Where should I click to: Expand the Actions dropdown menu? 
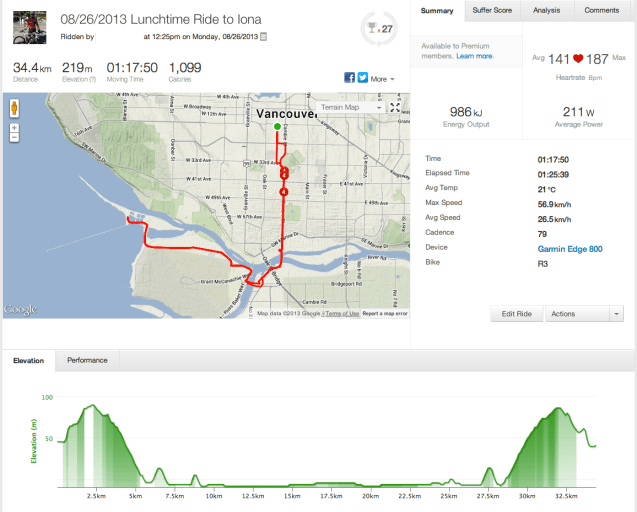(585, 314)
